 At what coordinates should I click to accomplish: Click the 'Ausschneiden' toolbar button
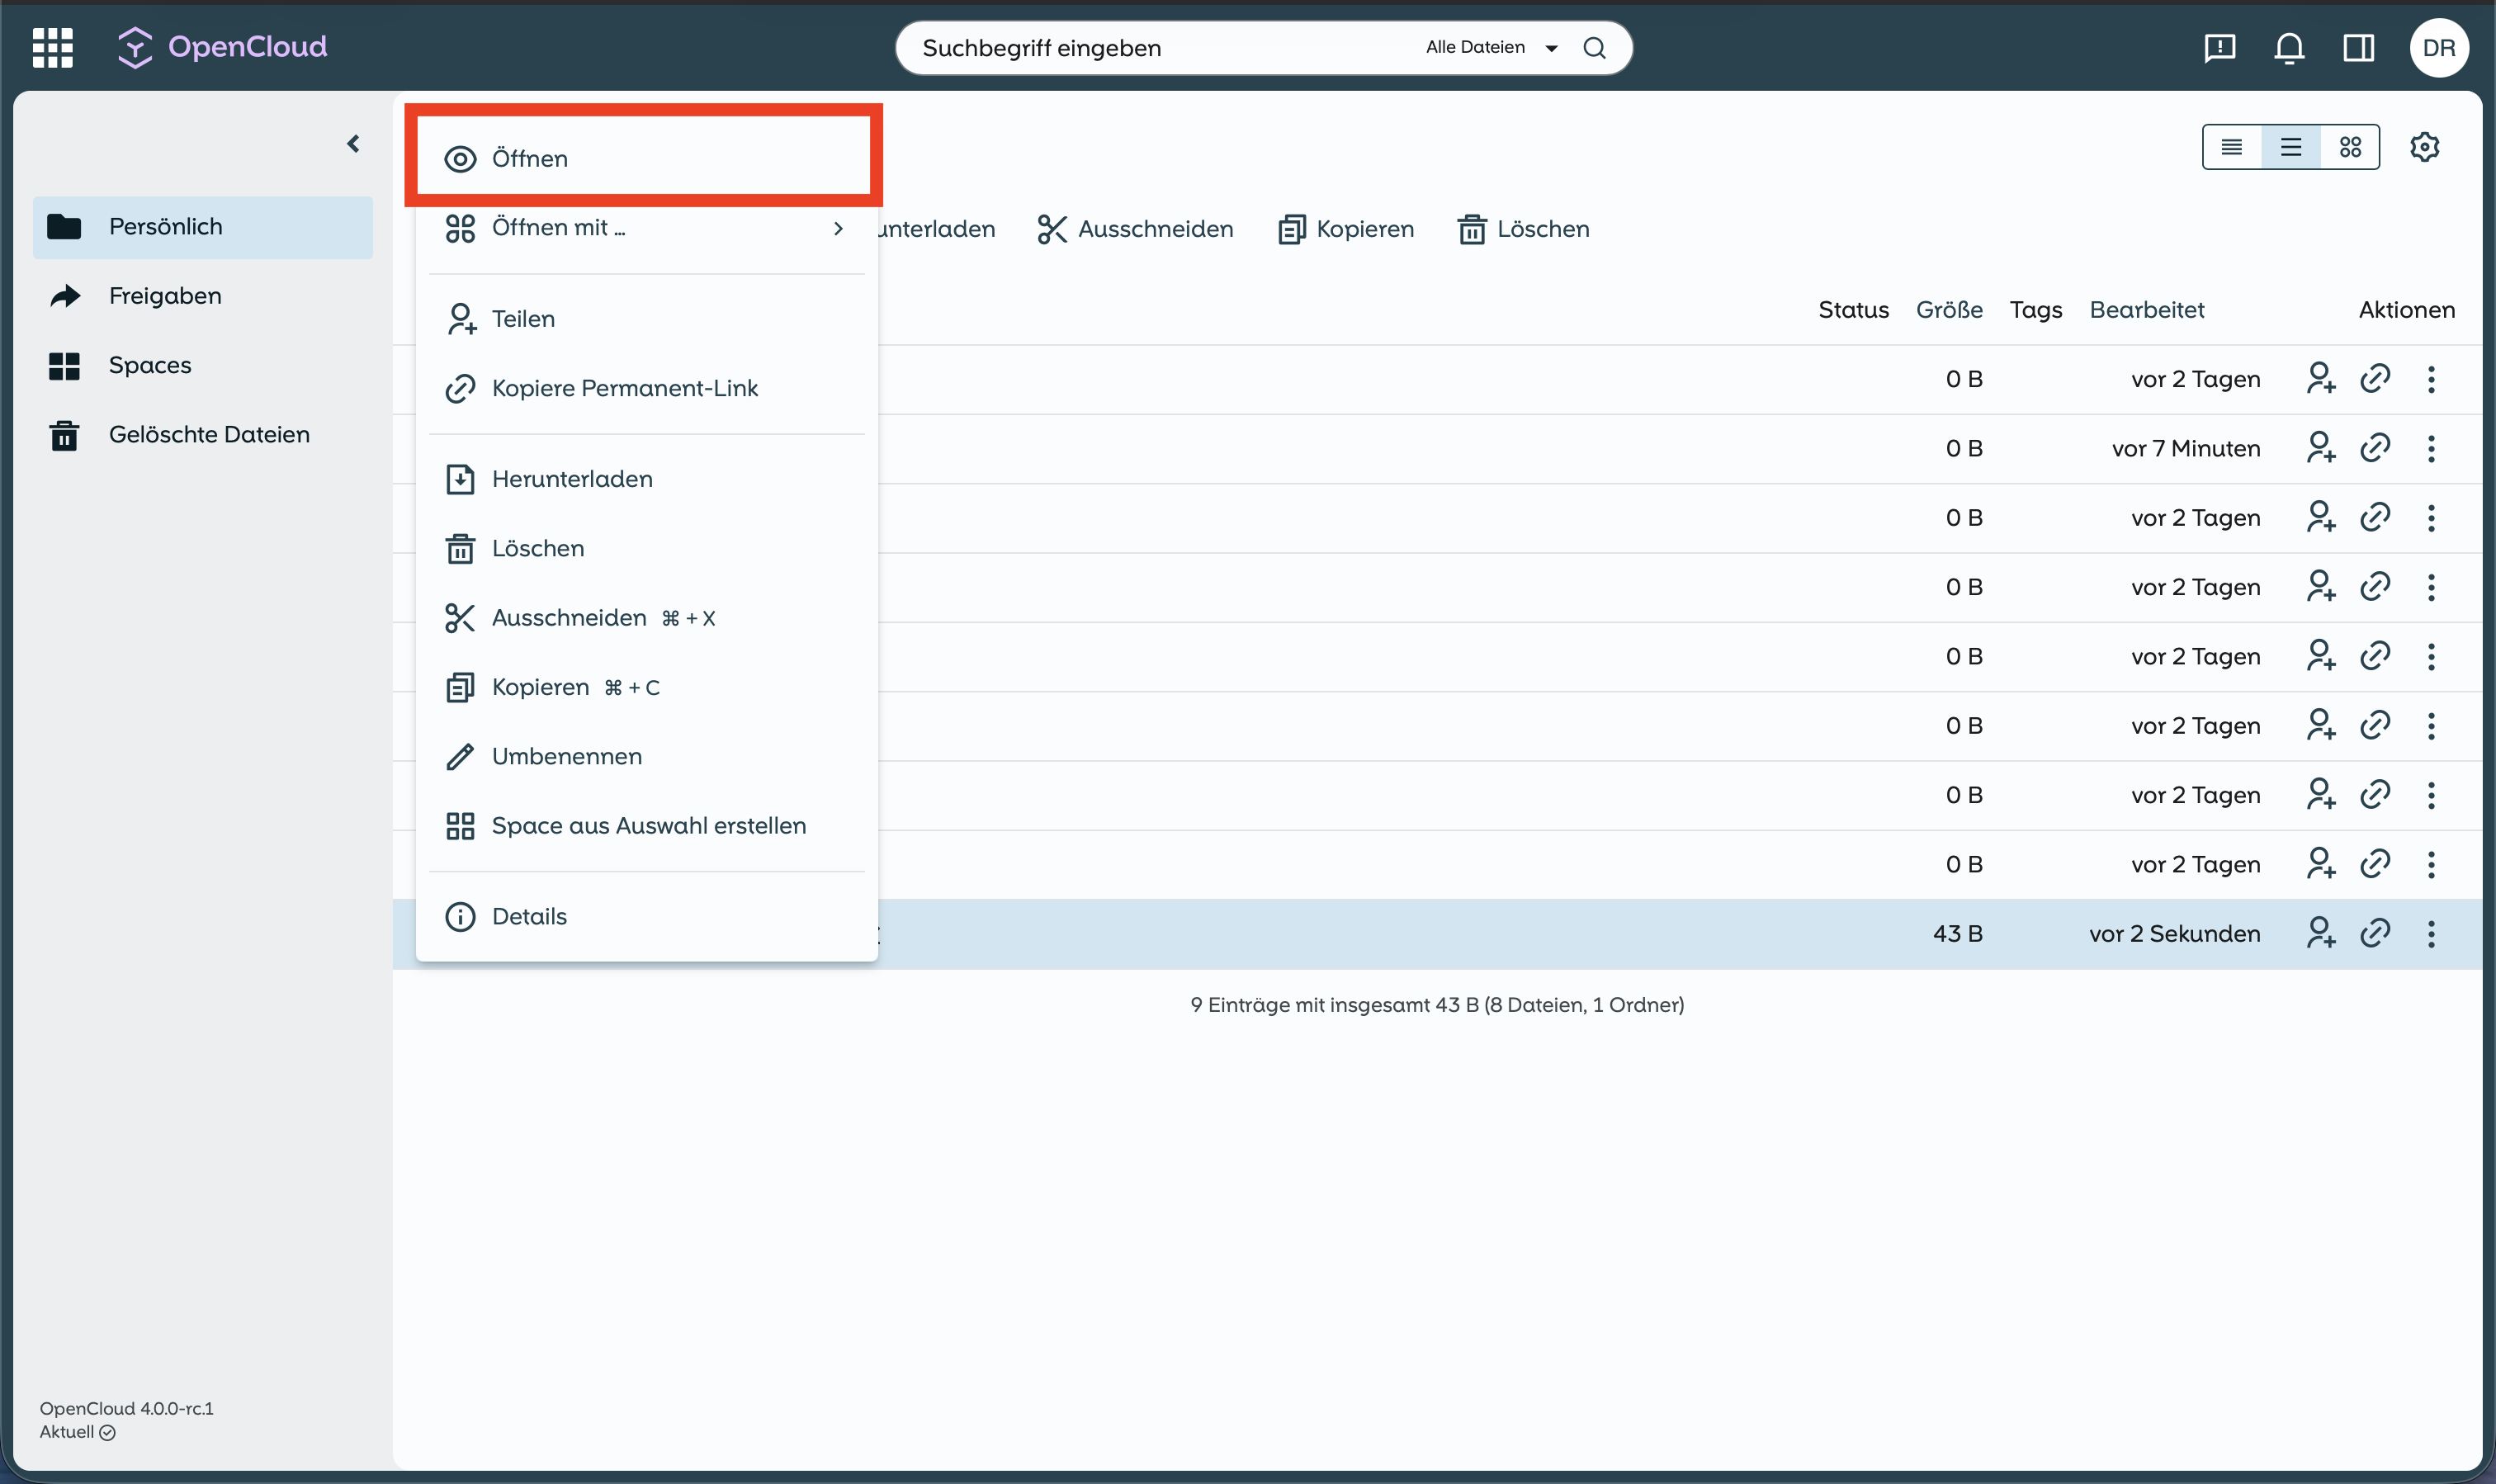coord(1135,229)
